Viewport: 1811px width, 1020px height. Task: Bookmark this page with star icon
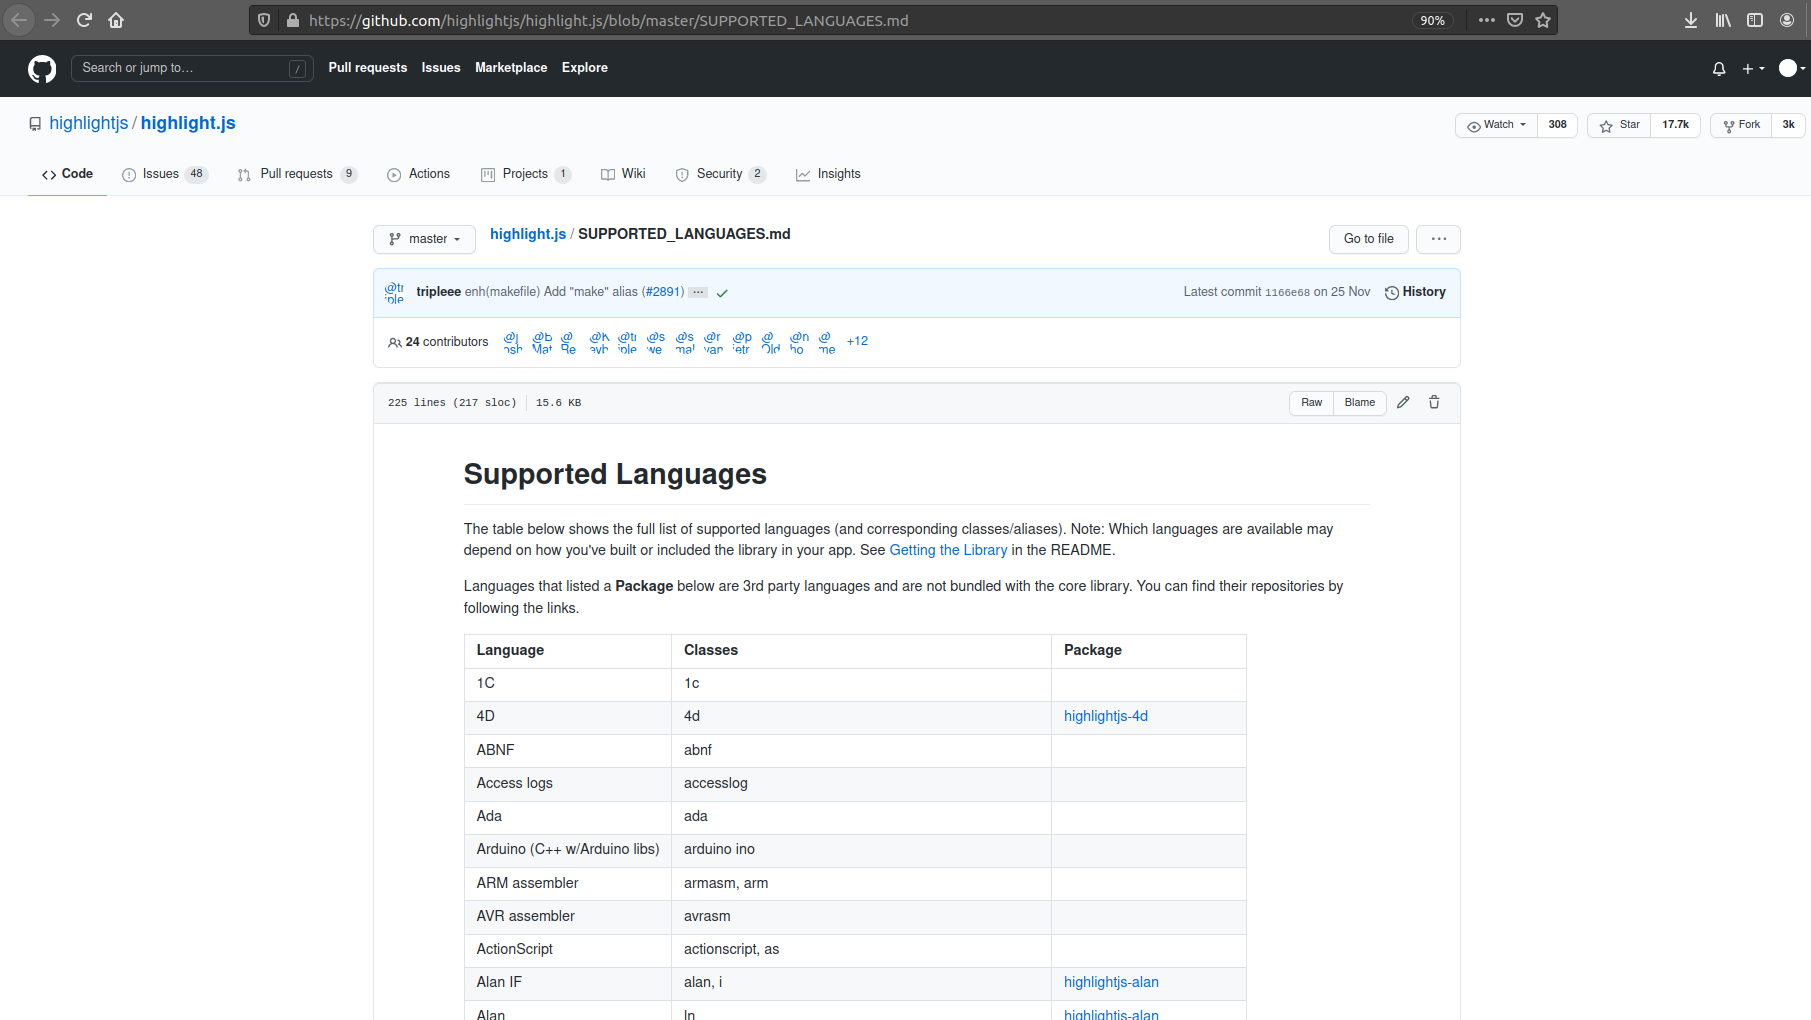point(1543,20)
